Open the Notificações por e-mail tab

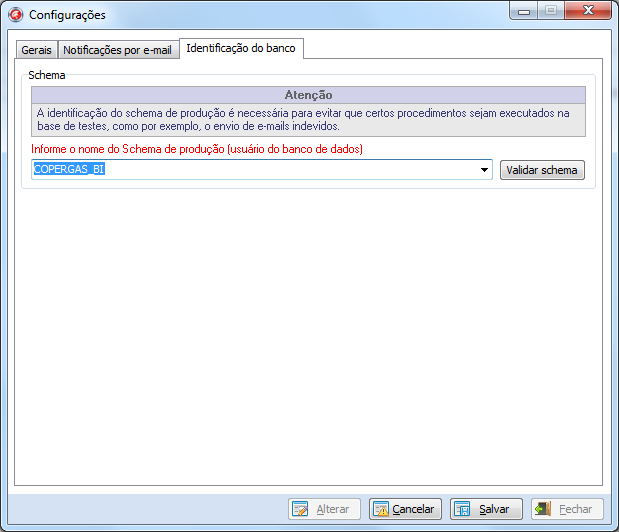click(118, 50)
